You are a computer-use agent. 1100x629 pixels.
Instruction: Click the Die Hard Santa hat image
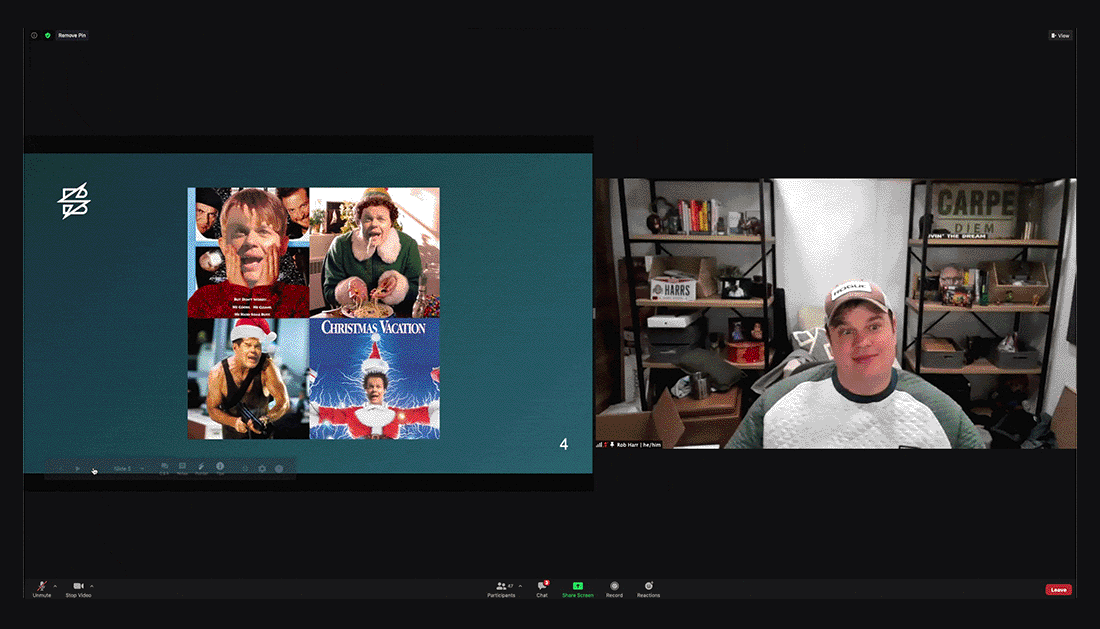(248, 379)
